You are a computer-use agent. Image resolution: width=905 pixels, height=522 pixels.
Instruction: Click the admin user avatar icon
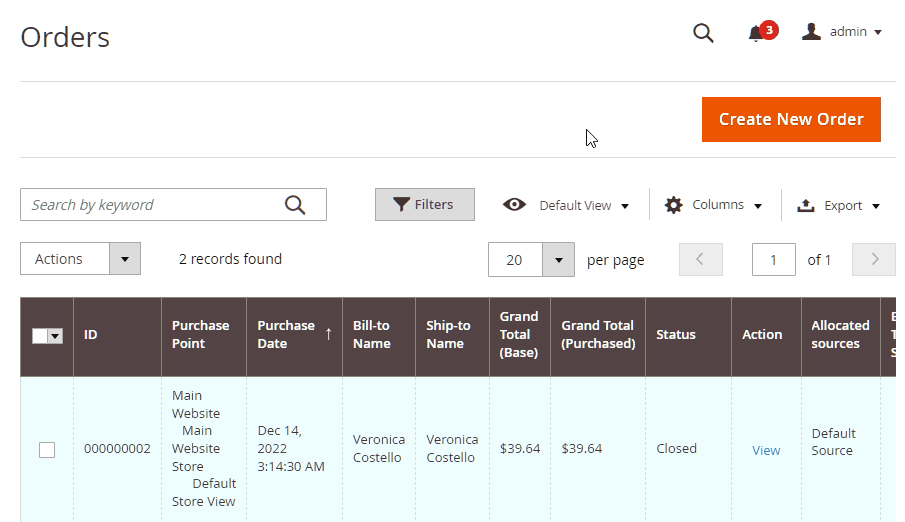click(x=811, y=32)
